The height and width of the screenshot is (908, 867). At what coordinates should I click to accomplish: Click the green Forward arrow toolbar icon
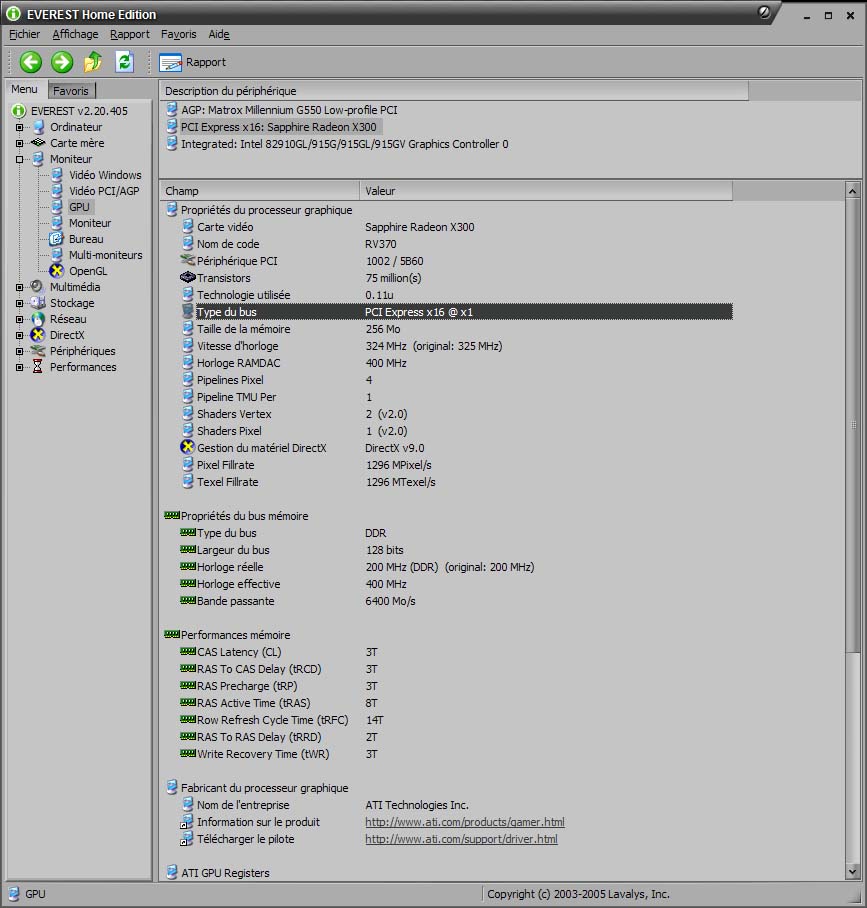point(62,62)
